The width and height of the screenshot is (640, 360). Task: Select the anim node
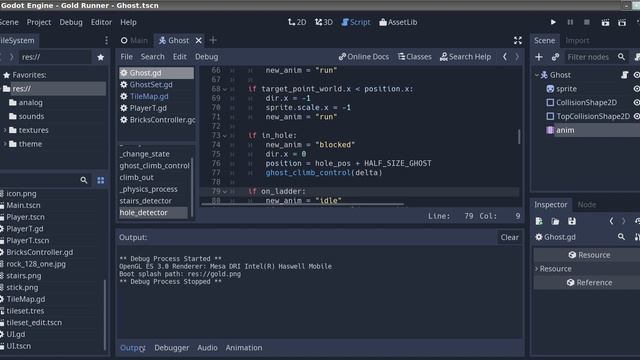(x=565, y=130)
